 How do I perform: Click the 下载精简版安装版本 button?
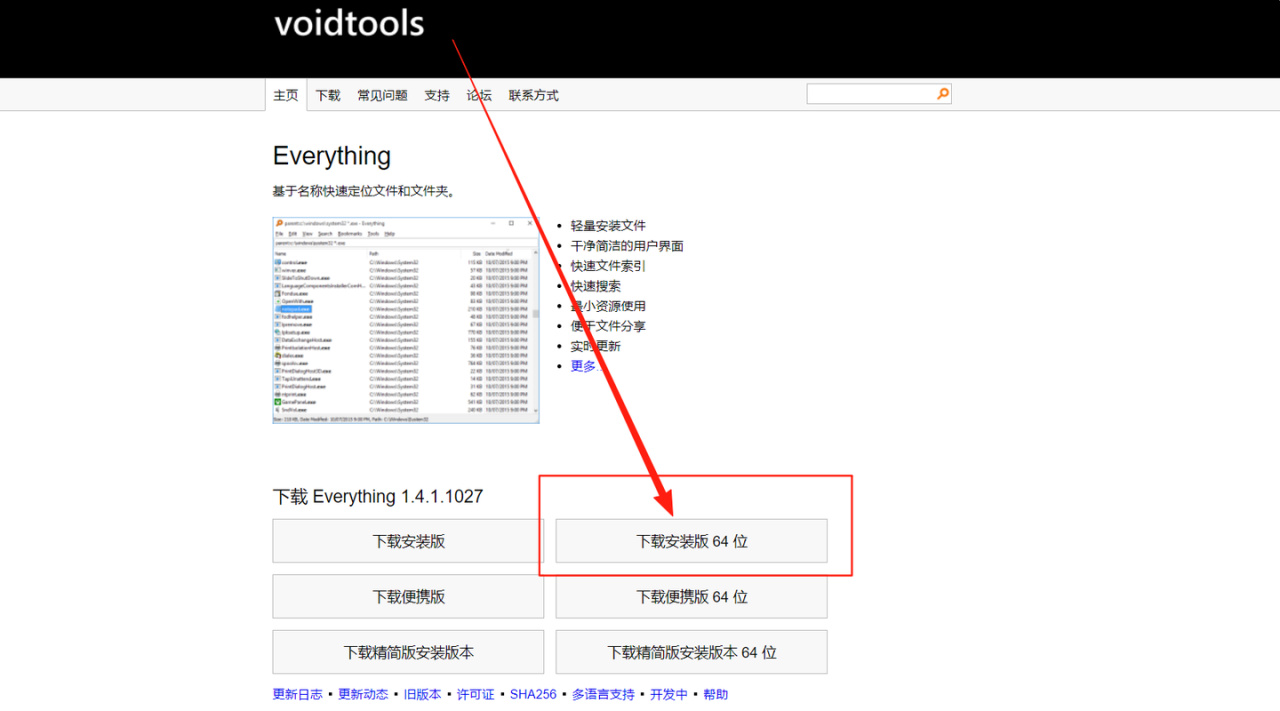tap(408, 652)
